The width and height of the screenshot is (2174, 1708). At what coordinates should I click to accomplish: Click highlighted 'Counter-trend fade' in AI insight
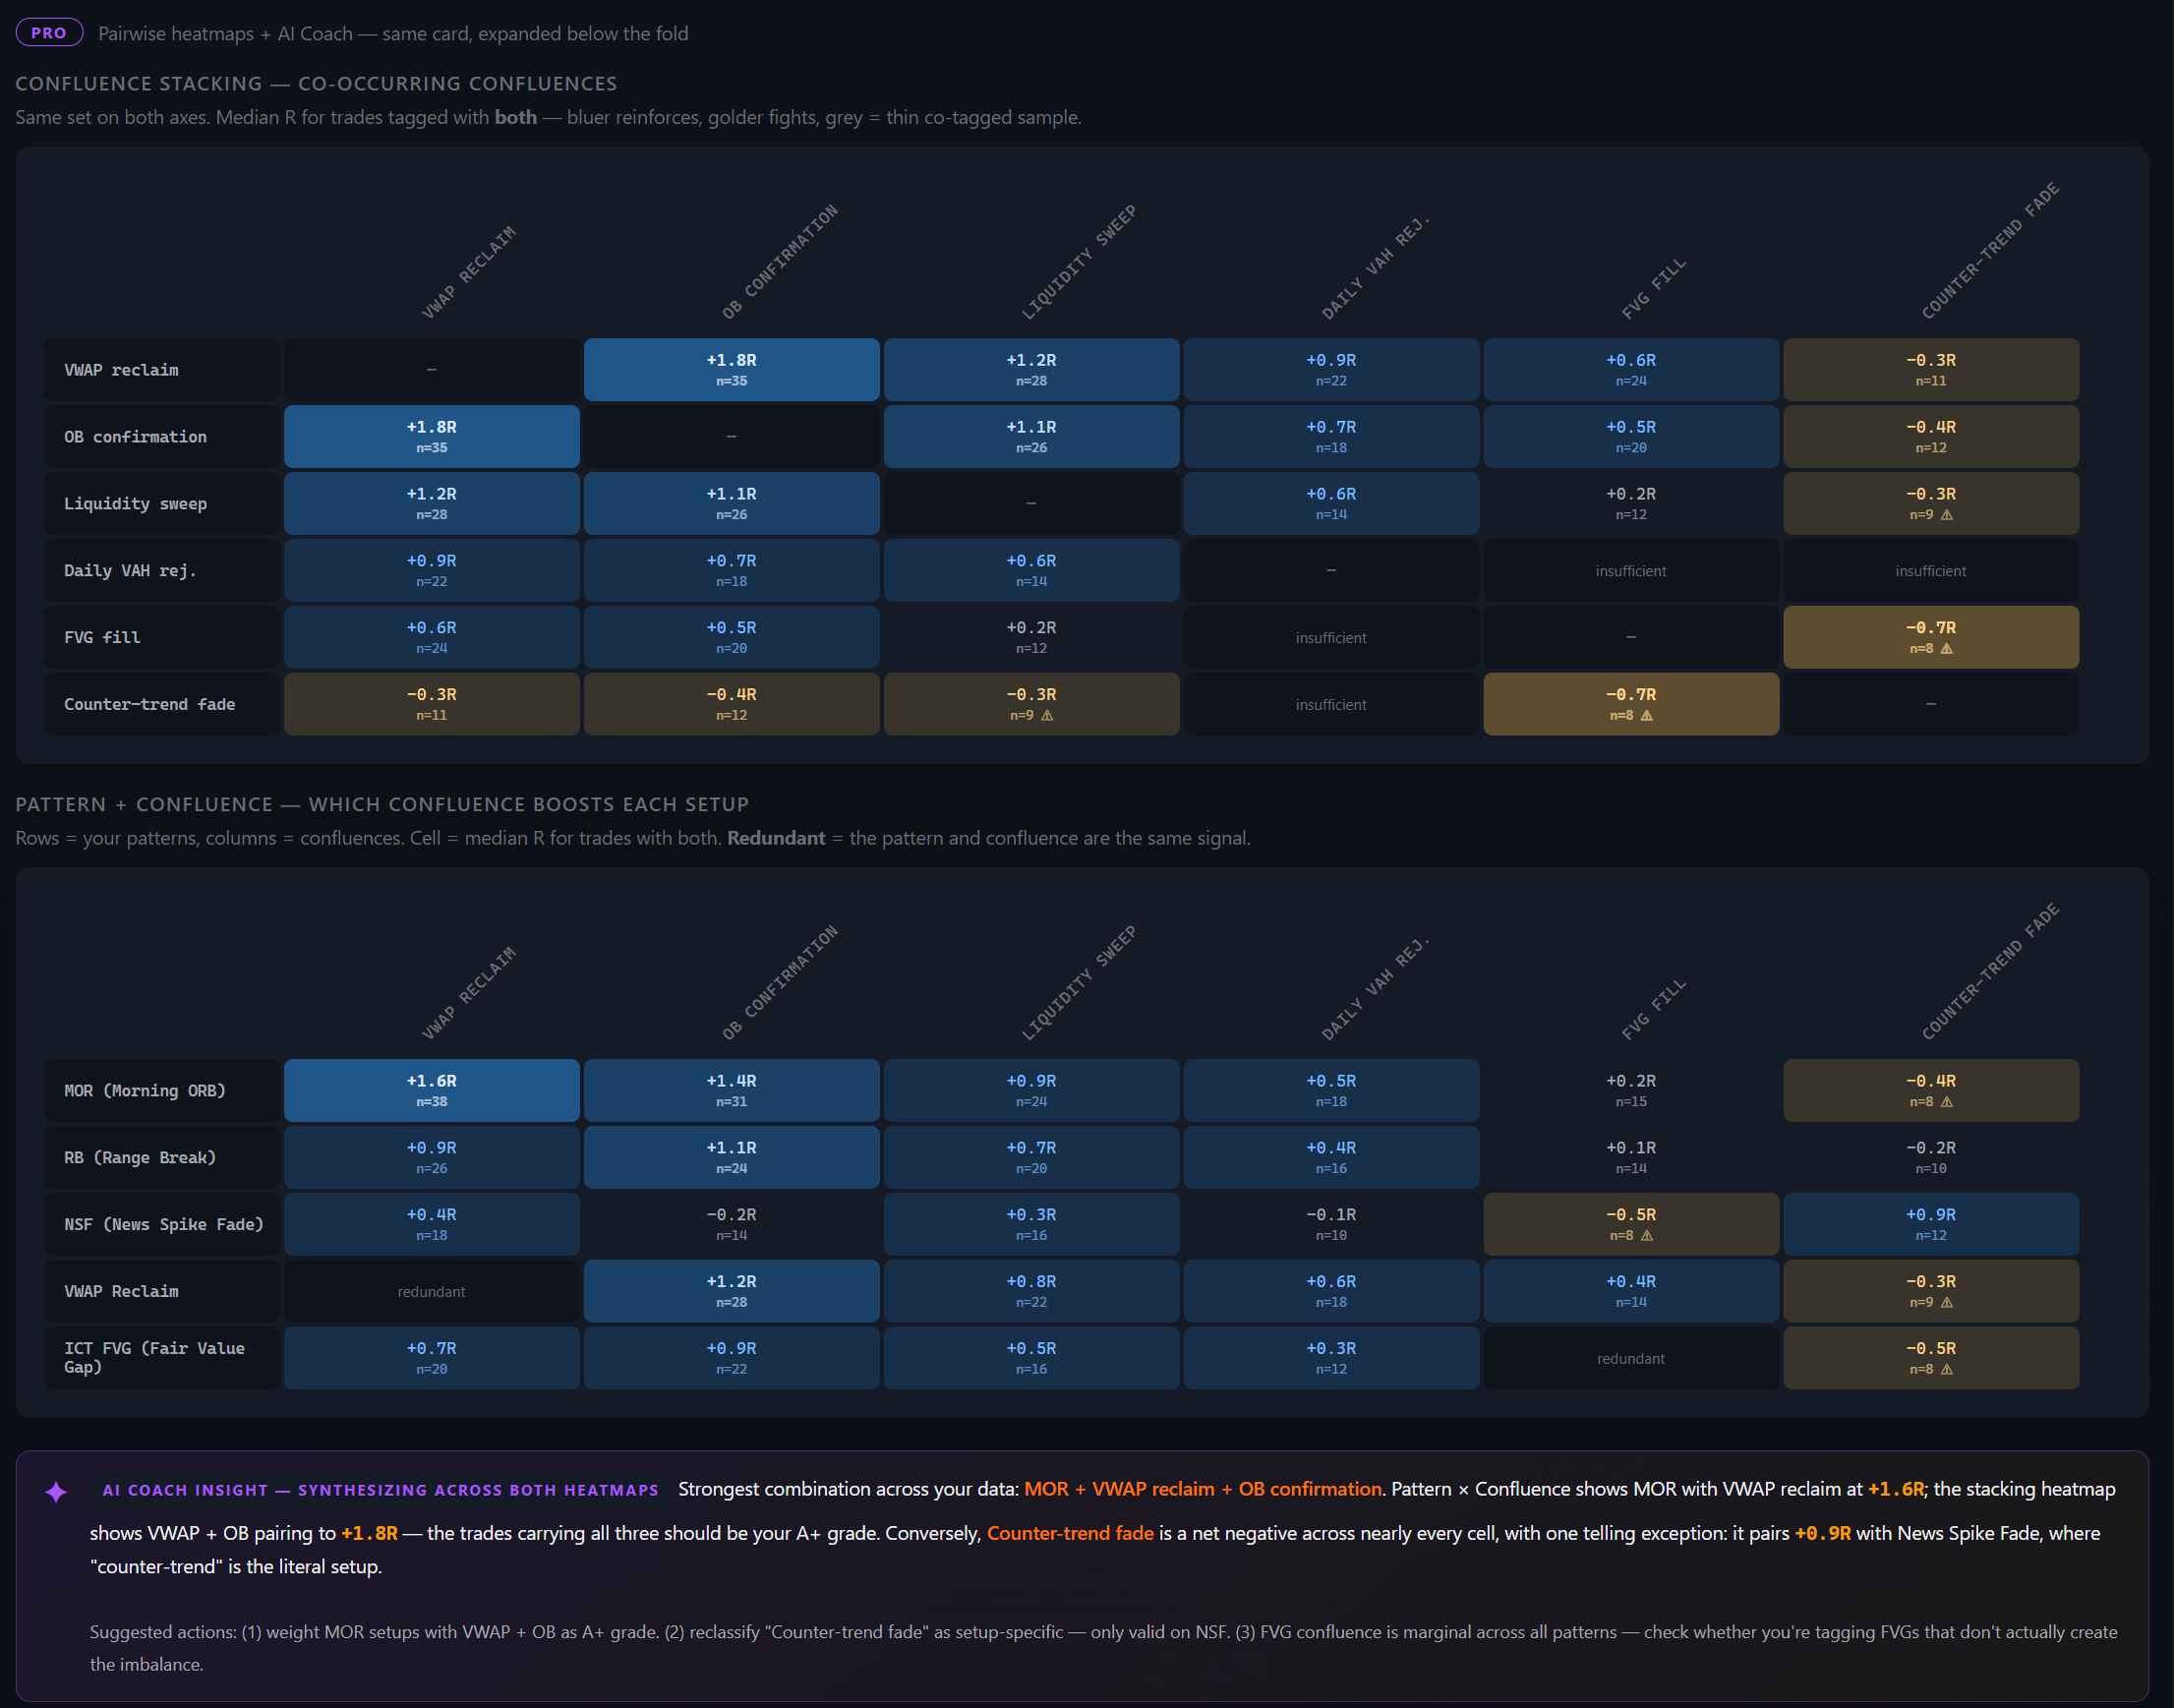point(1070,1534)
